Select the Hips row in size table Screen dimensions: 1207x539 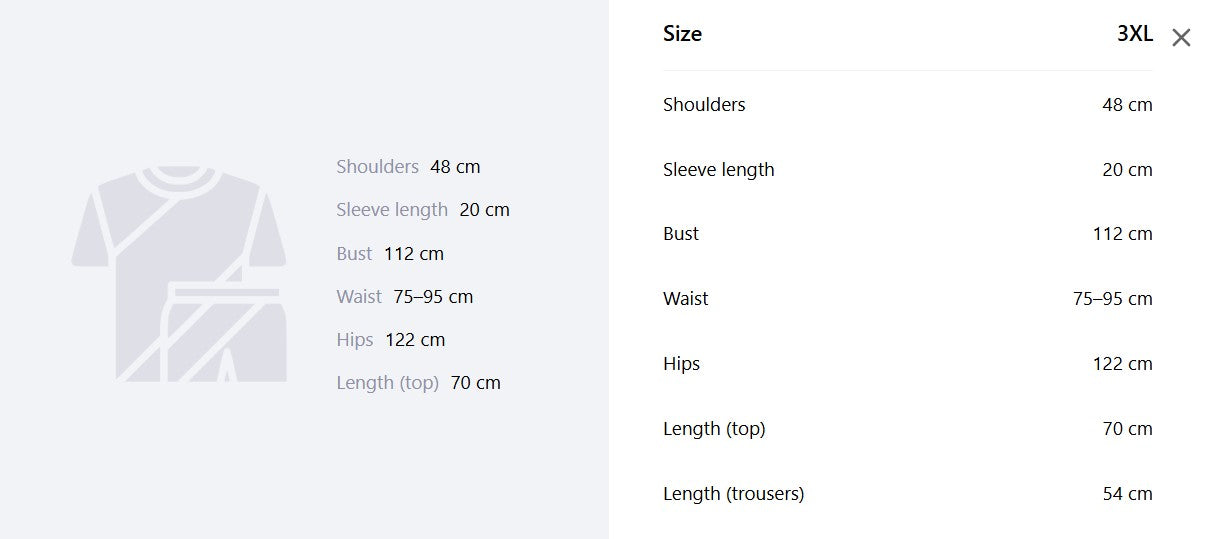[x=908, y=364]
